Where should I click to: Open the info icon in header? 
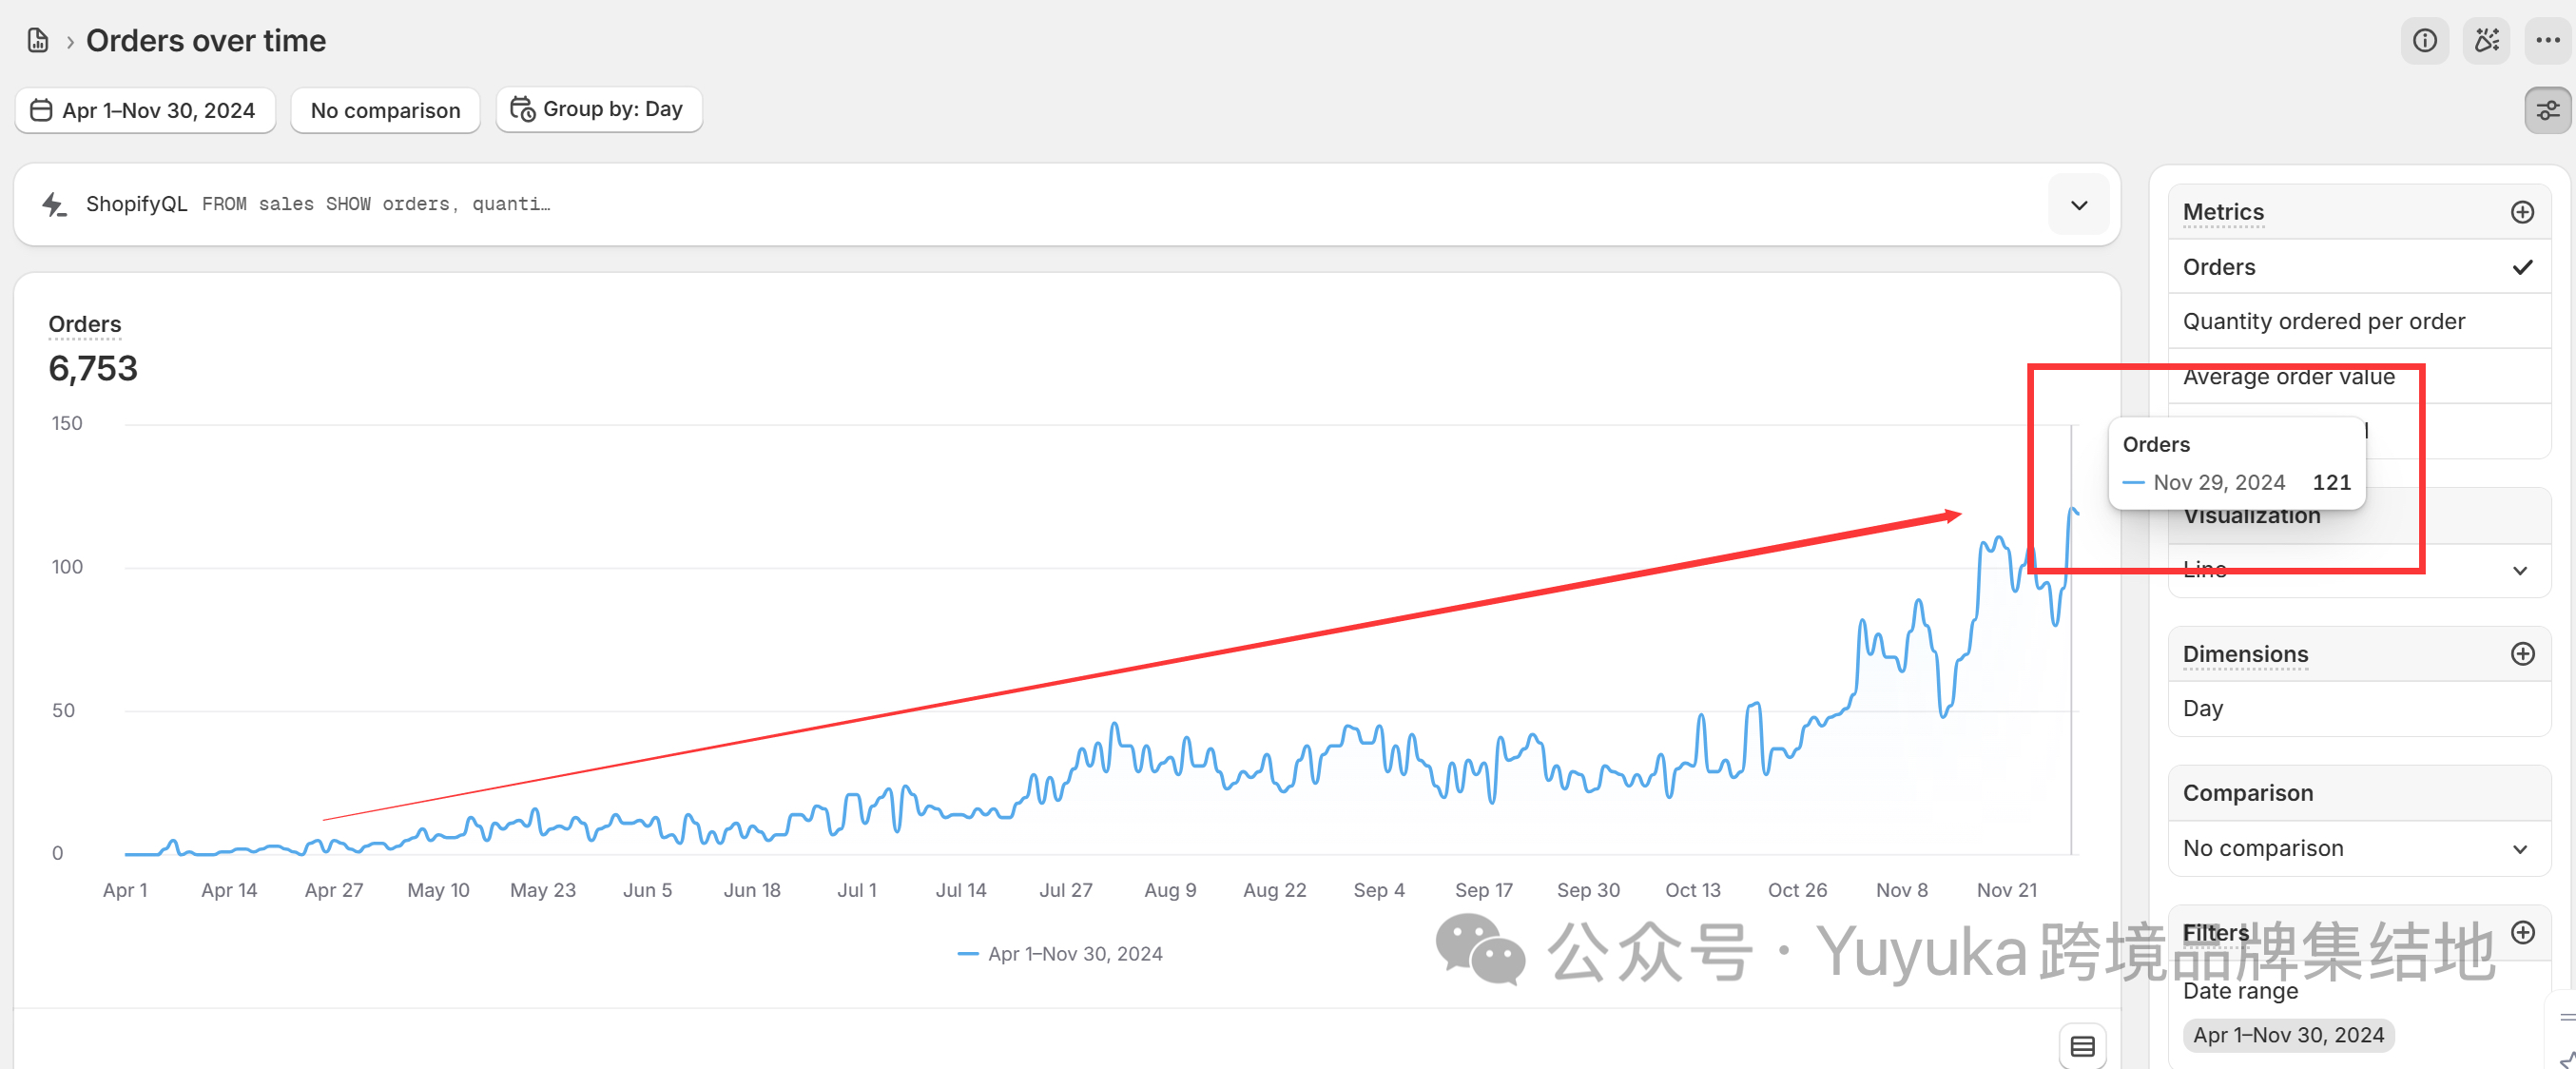[2424, 40]
